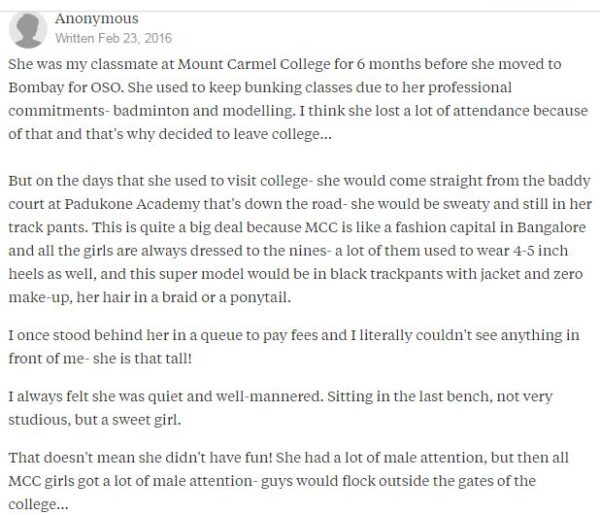Click the phrase "badminton and modelling"

pyautogui.click(x=204, y=111)
